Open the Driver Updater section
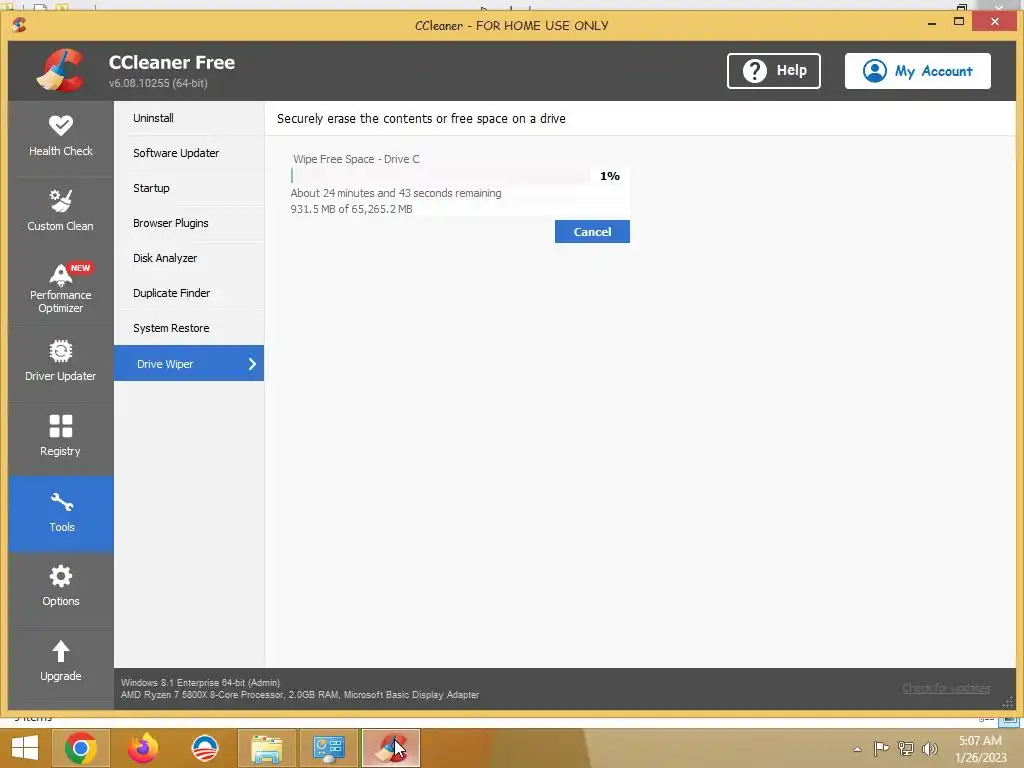 pos(61,362)
